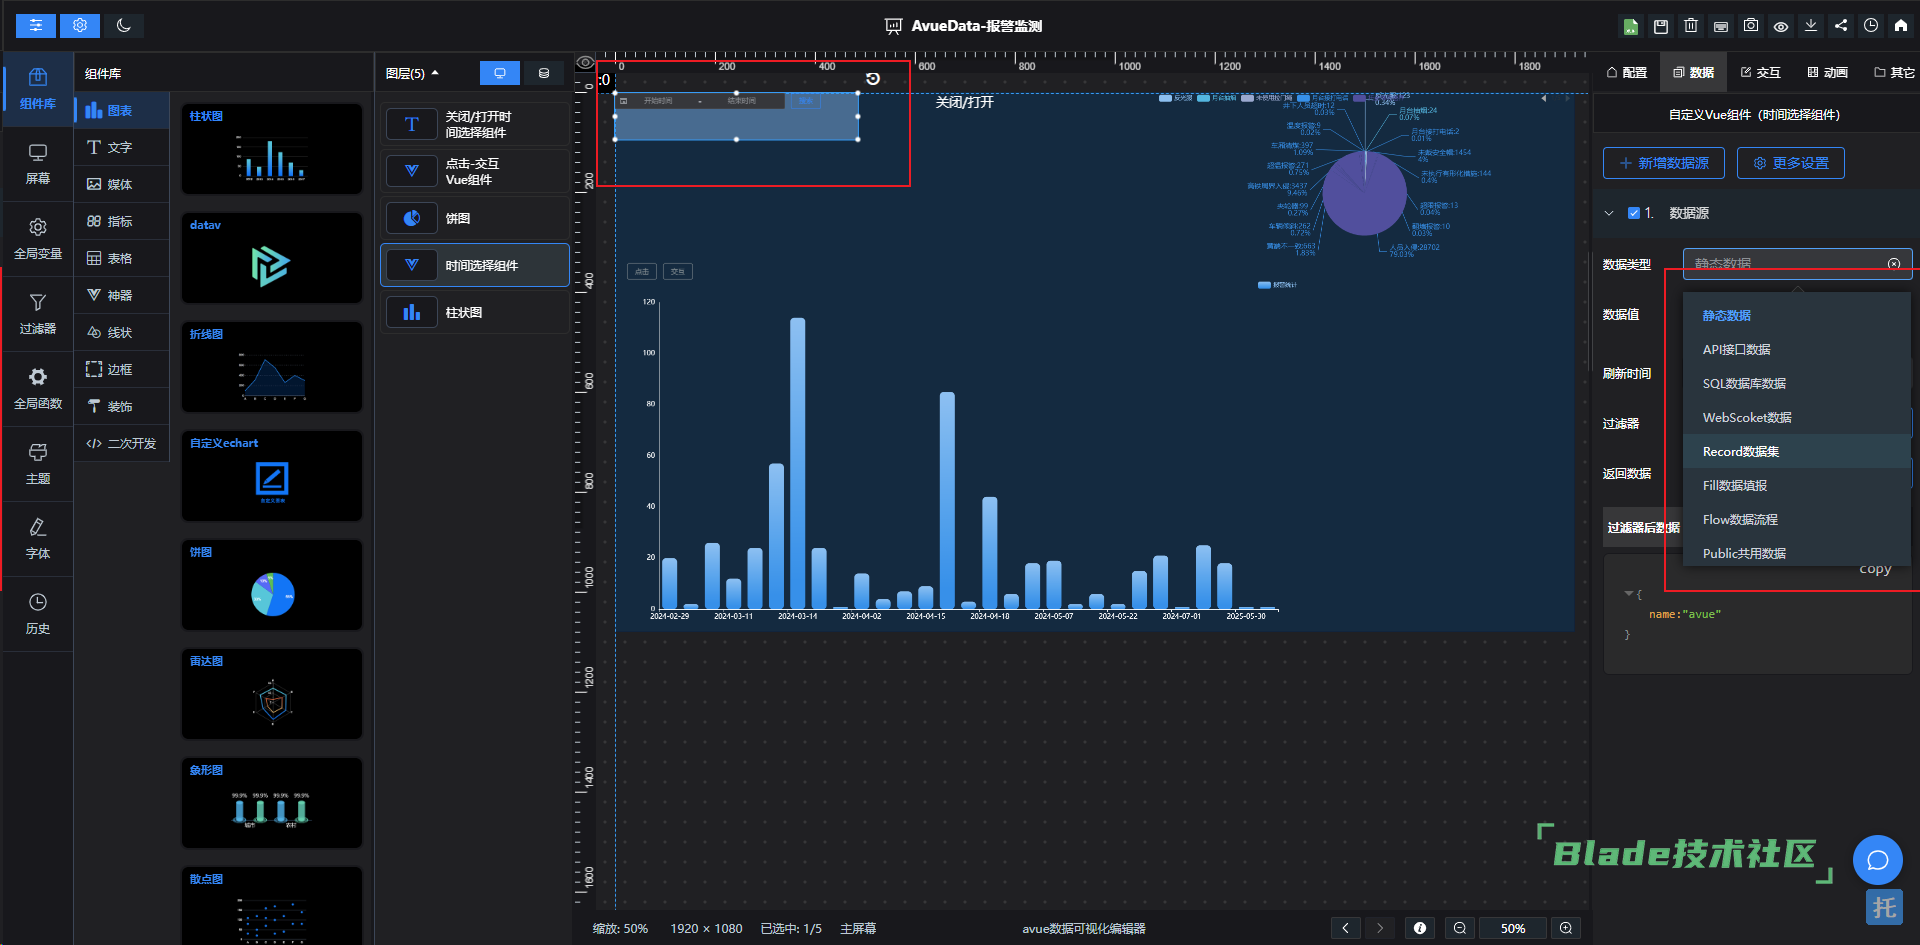
Task: Click the save (floppy disk) icon
Action: tap(1661, 26)
